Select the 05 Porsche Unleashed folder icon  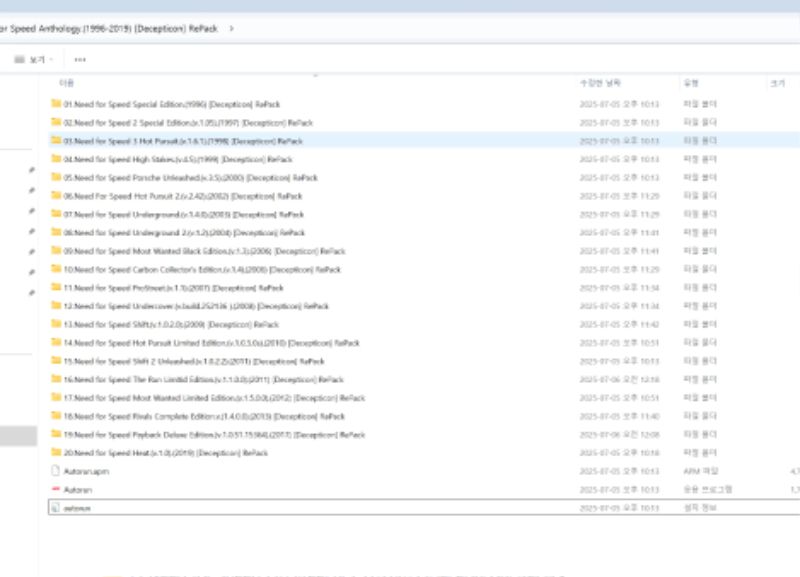point(56,177)
